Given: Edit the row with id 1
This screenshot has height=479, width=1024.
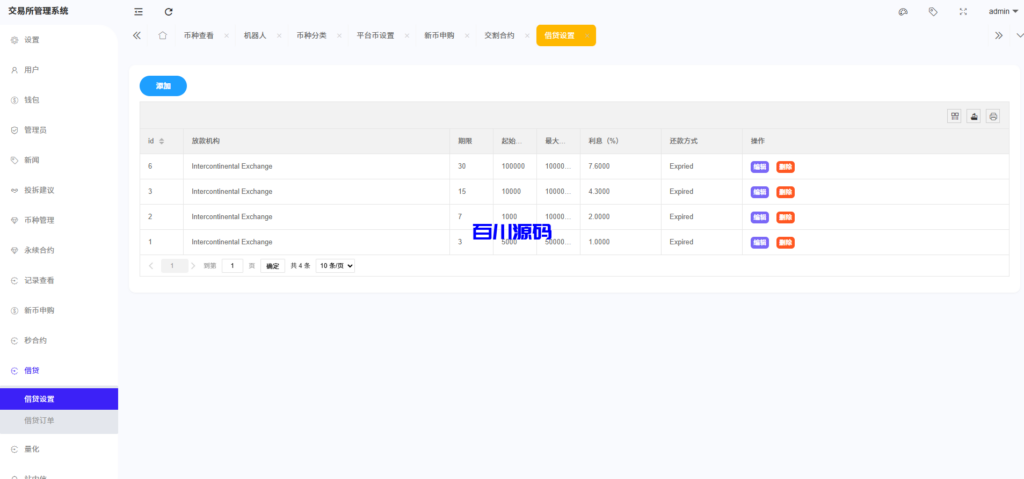Looking at the screenshot, I should (760, 242).
